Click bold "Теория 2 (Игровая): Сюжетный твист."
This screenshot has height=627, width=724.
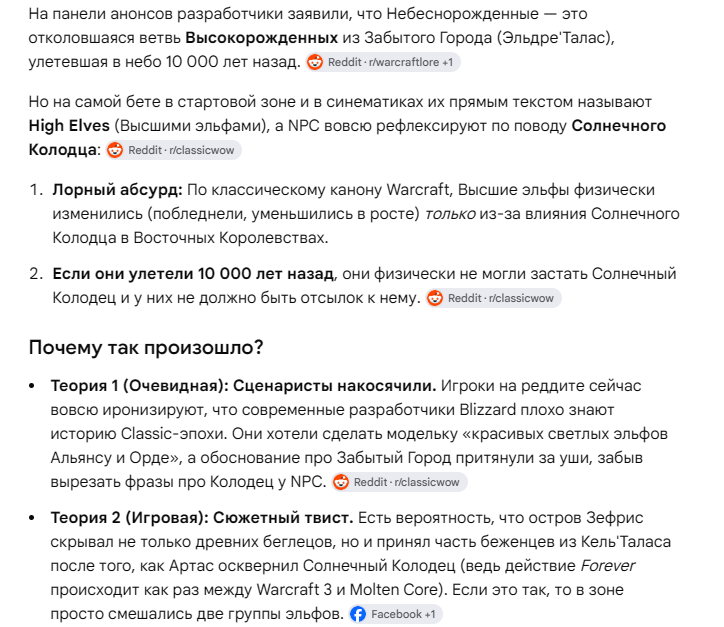coord(202,518)
